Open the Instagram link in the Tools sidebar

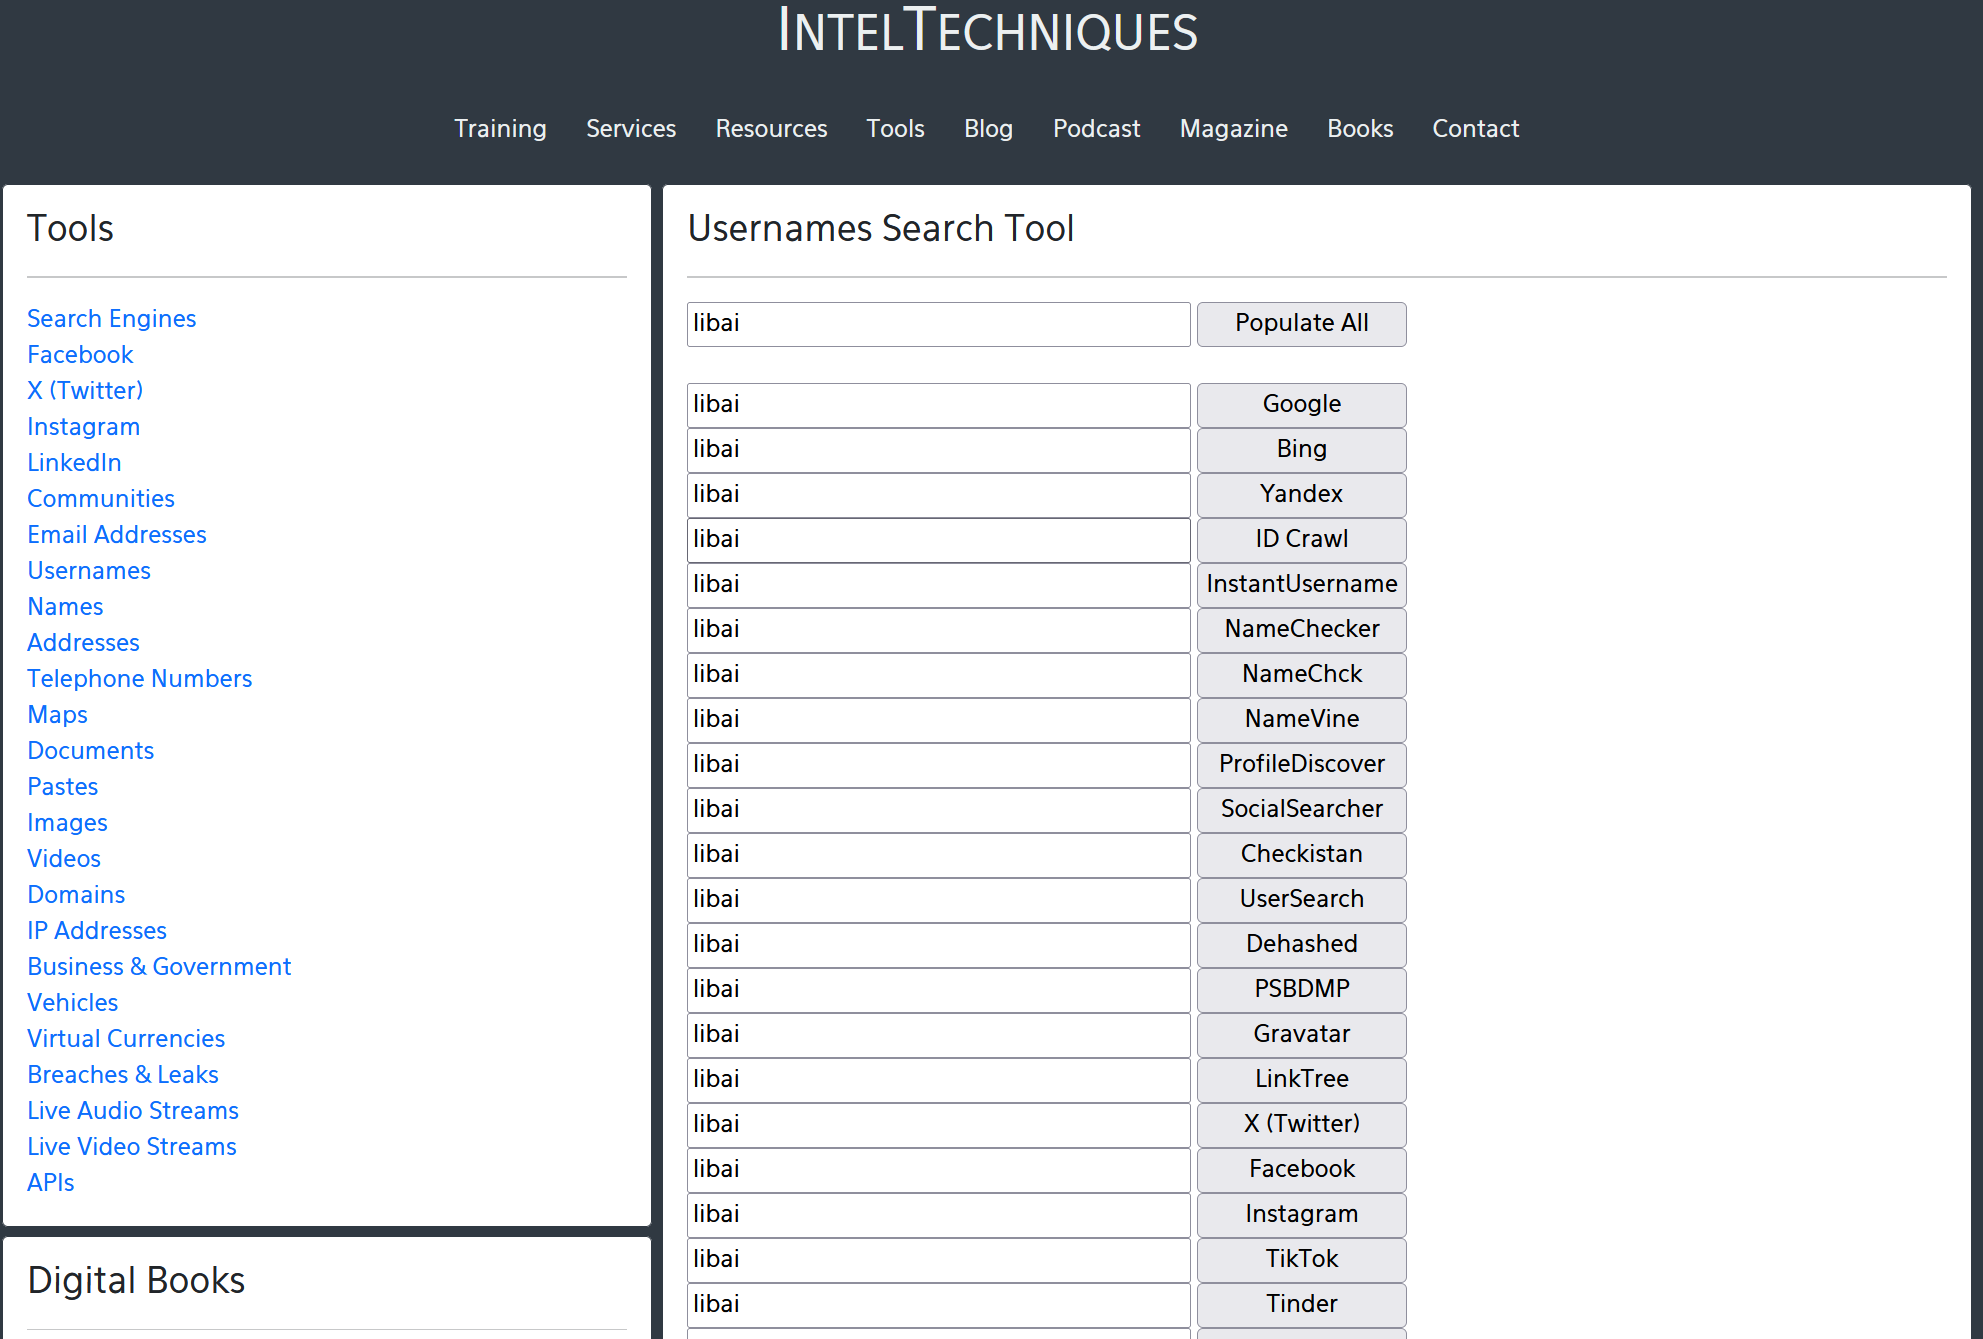point(84,426)
